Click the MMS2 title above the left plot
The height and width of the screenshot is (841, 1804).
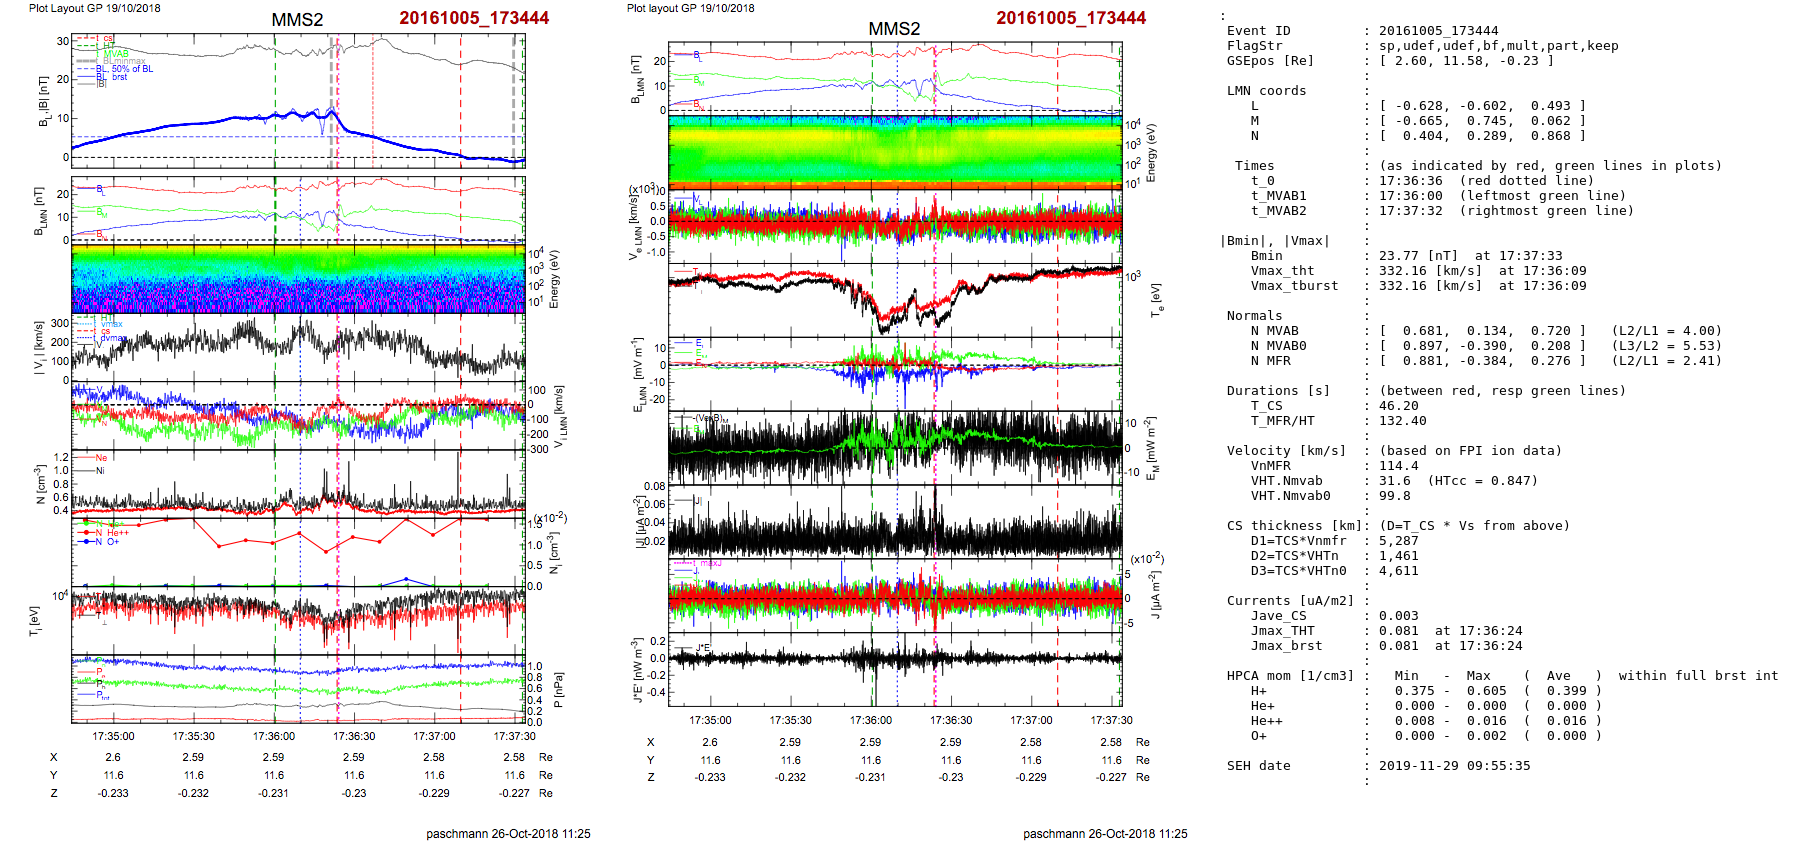(297, 20)
